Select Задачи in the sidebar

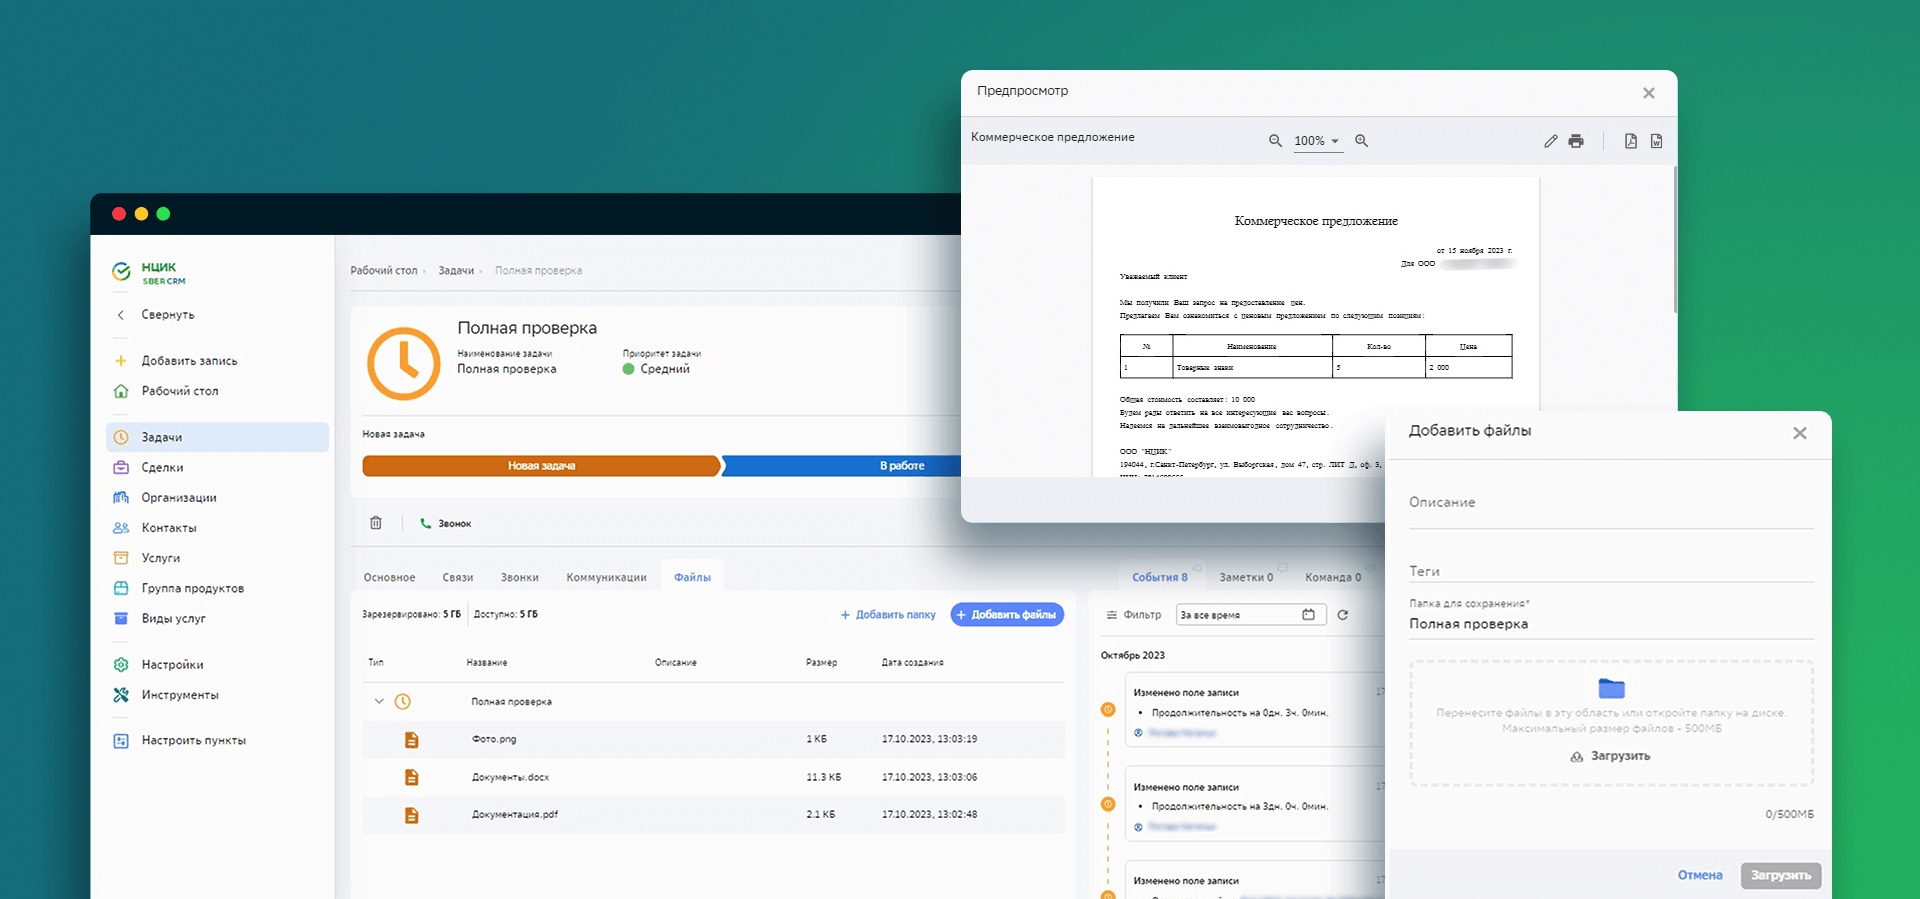click(x=217, y=437)
